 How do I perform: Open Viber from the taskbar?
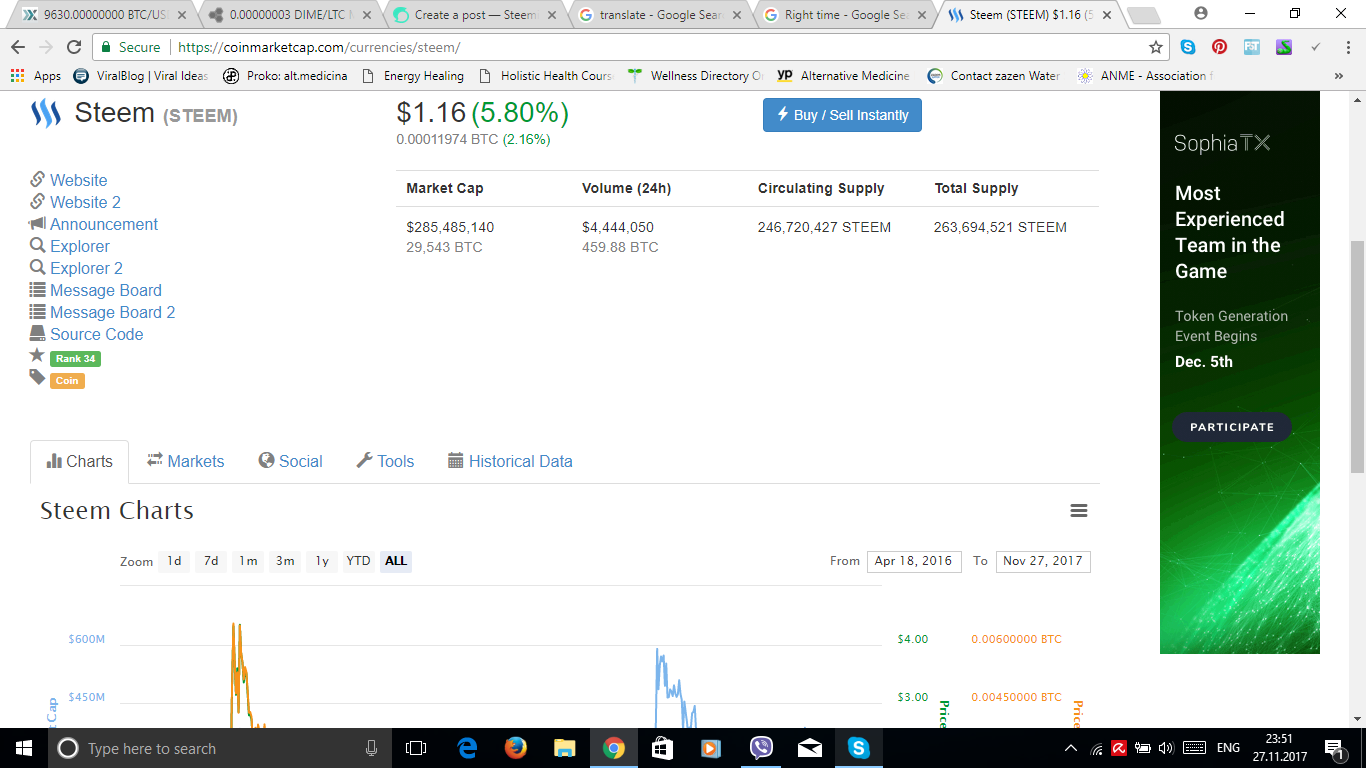tap(761, 748)
